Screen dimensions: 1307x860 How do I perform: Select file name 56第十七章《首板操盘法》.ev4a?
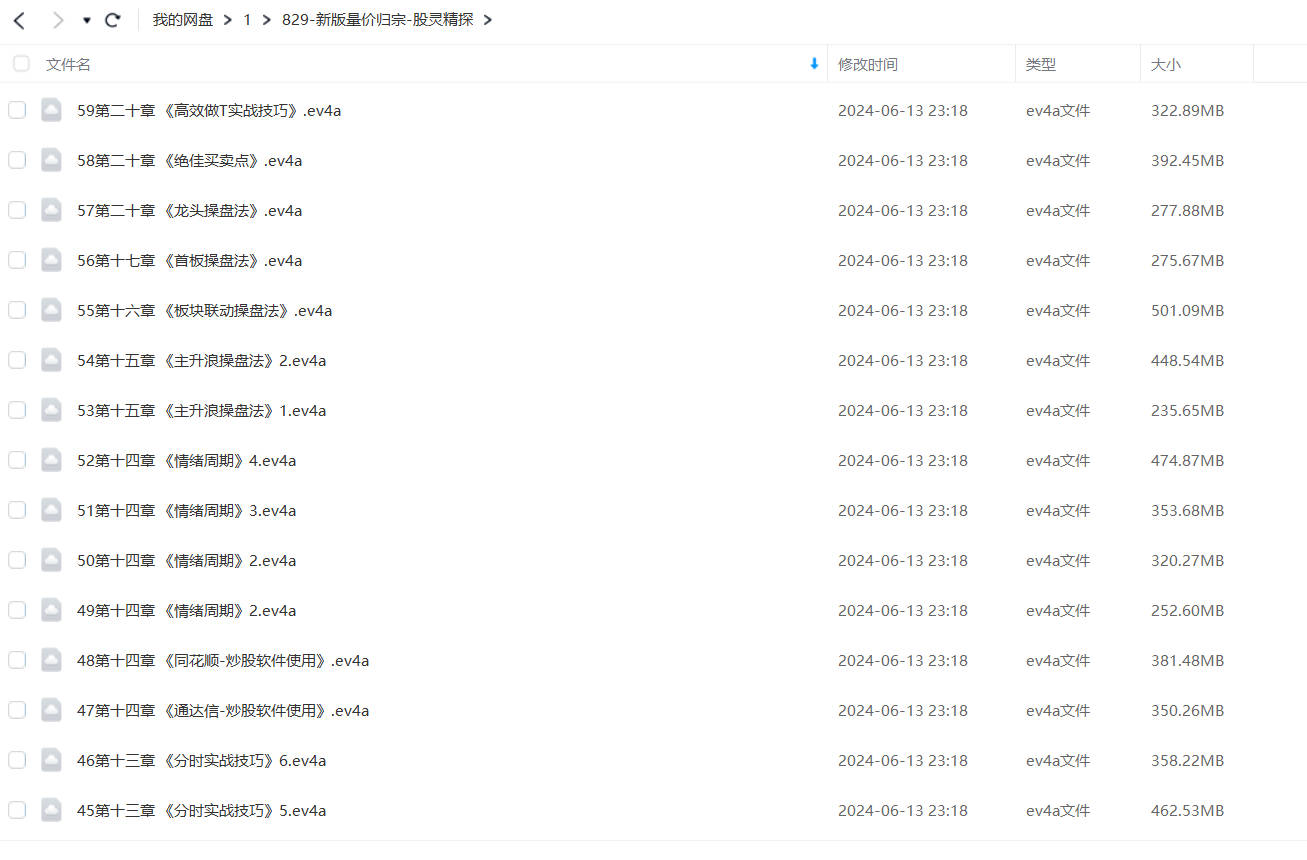pyautogui.click(x=190, y=261)
